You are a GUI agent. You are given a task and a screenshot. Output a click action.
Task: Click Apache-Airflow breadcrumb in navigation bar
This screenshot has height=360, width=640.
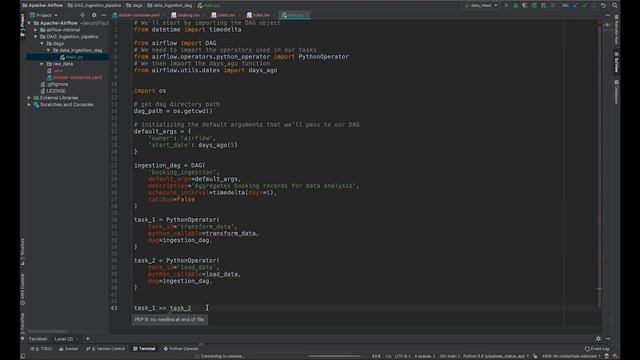pyautogui.click(x=42, y=6)
